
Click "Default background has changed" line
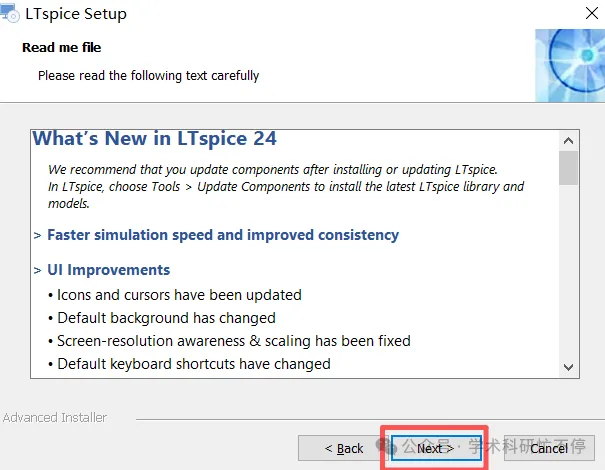[x=162, y=318]
